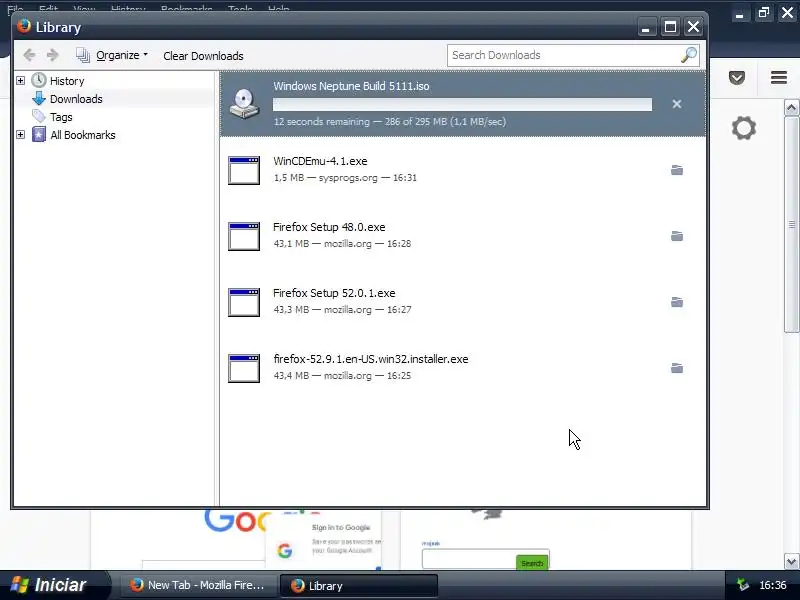This screenshot has width=800, height=600.
Task: Click the '1,5 MB — sysprogs.org — 16:31' details
Action: click(345, 178)
